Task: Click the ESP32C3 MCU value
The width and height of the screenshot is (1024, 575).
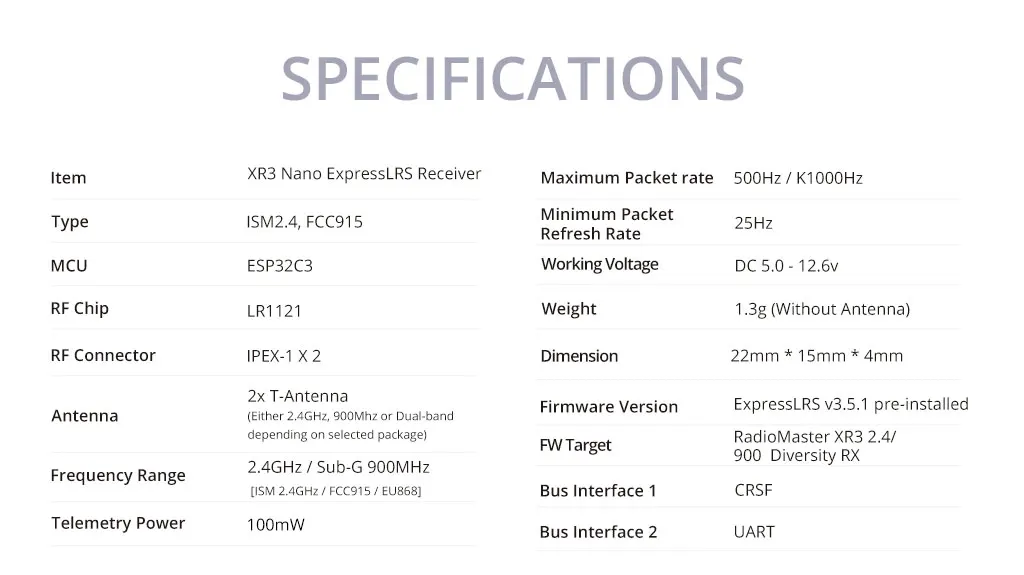Action: [x=280, y=266]
